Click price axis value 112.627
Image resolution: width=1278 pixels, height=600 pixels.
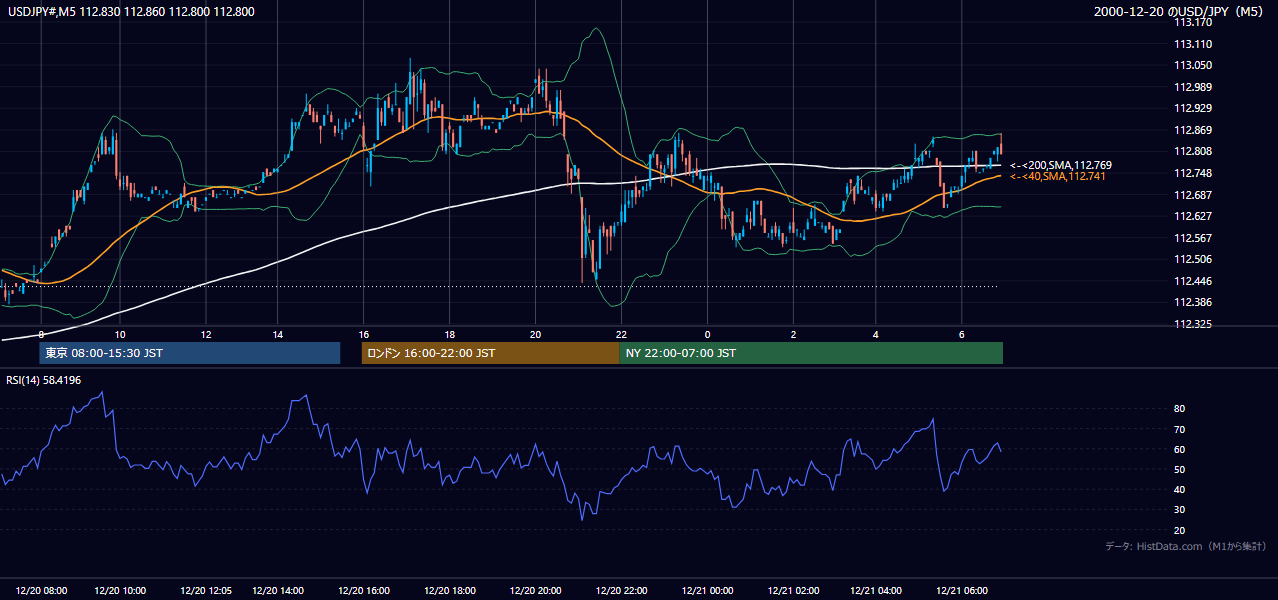1193,216
